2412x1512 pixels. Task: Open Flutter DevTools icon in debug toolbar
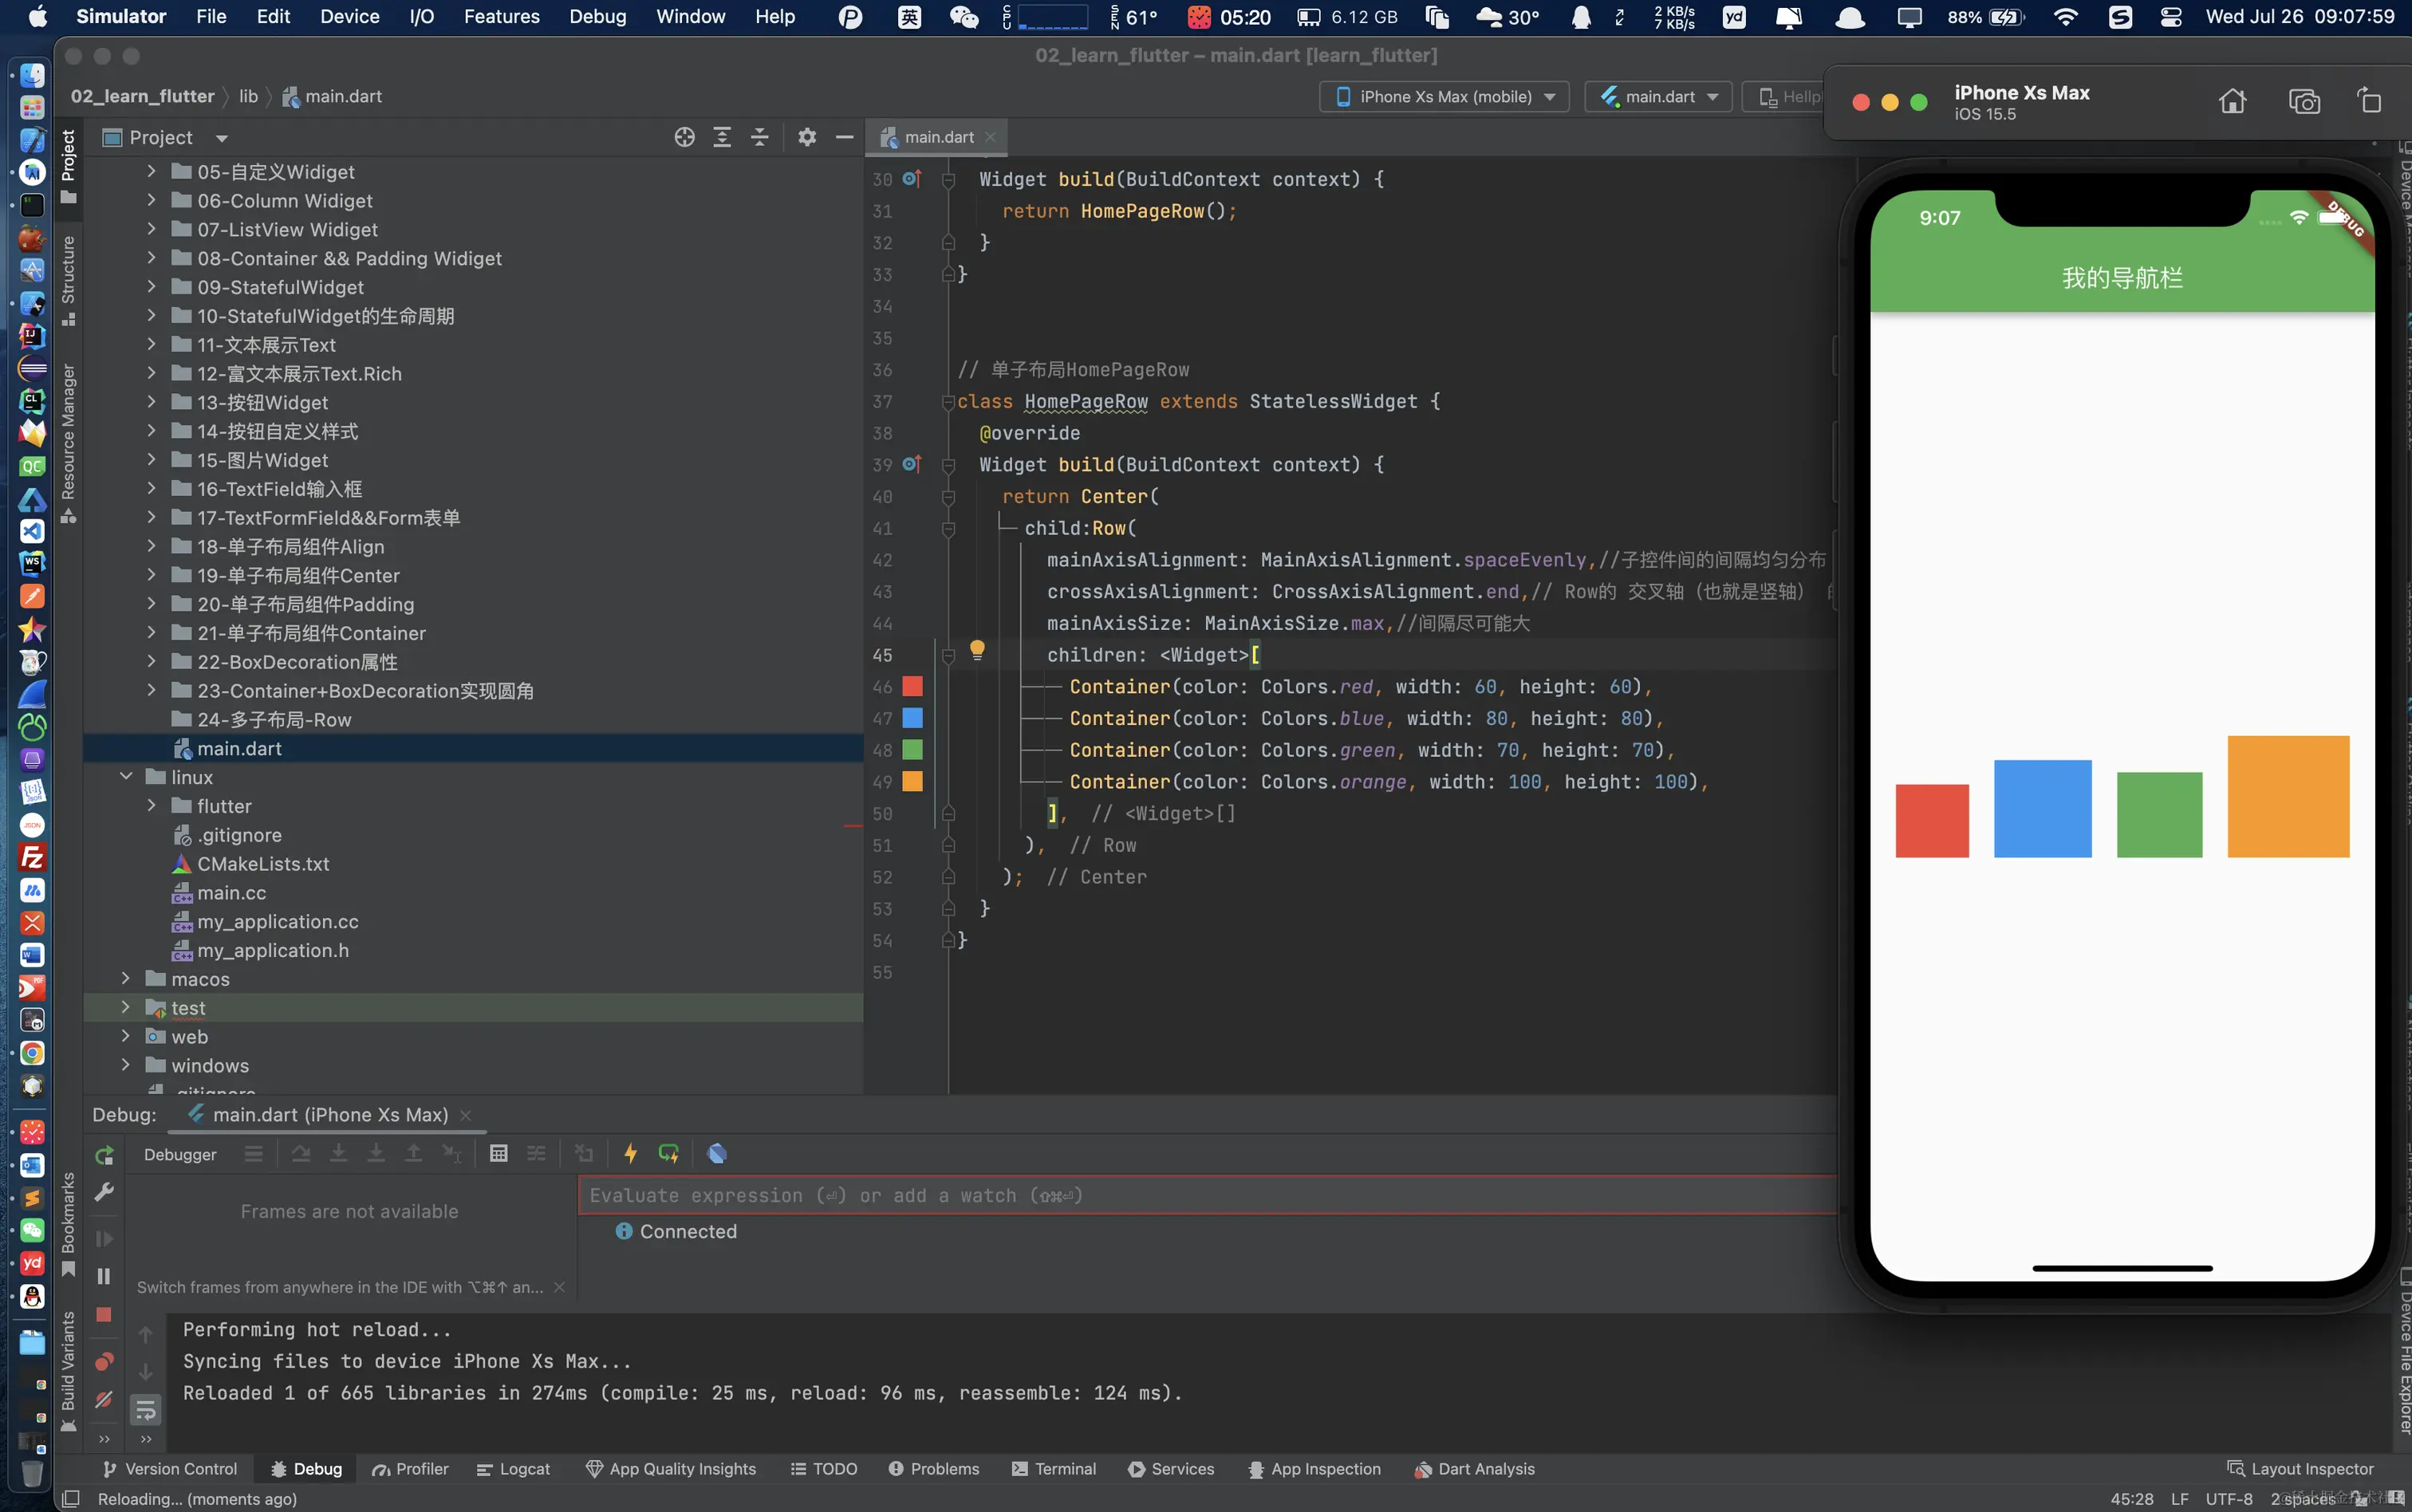(x=716, y=1154)
